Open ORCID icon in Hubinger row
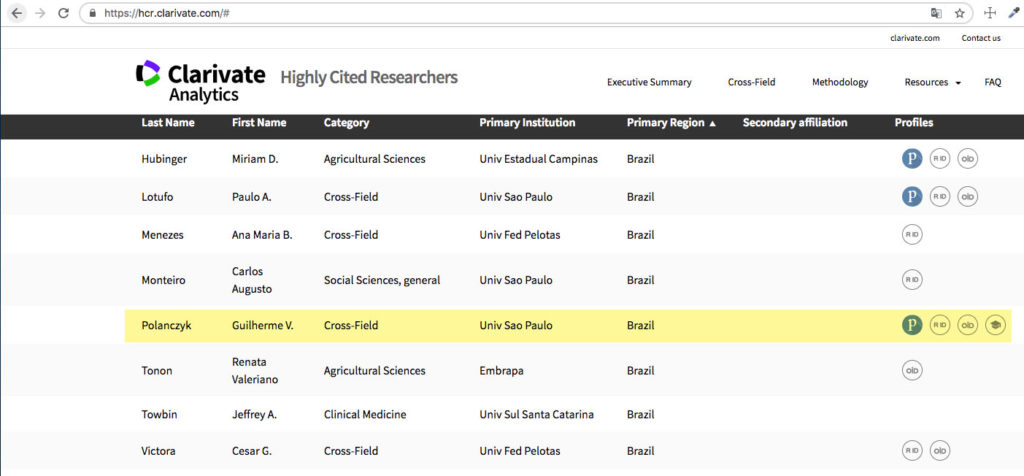1024x476 pixels. (x=968, y=159)
